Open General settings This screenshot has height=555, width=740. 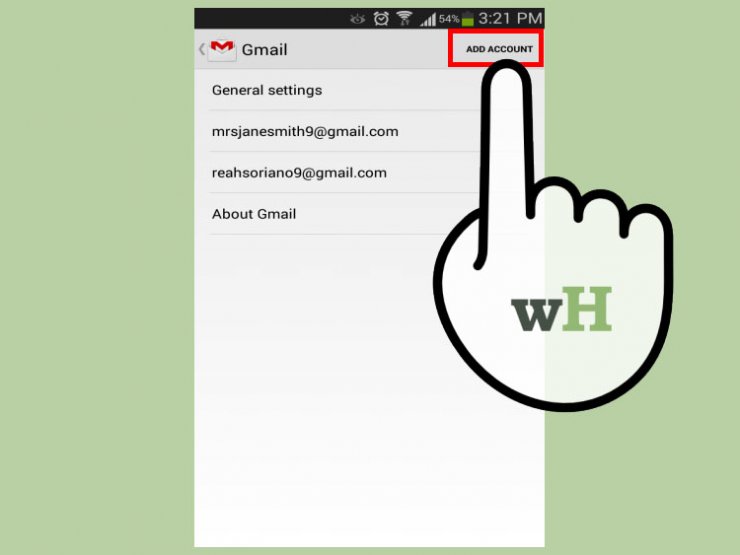369,90
